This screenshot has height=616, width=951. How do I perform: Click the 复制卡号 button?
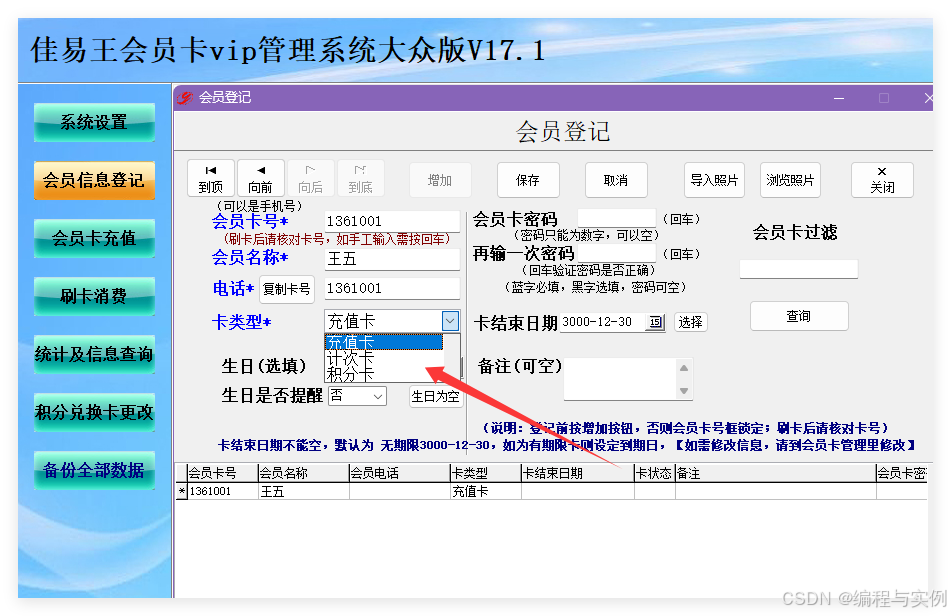[287, 289]
